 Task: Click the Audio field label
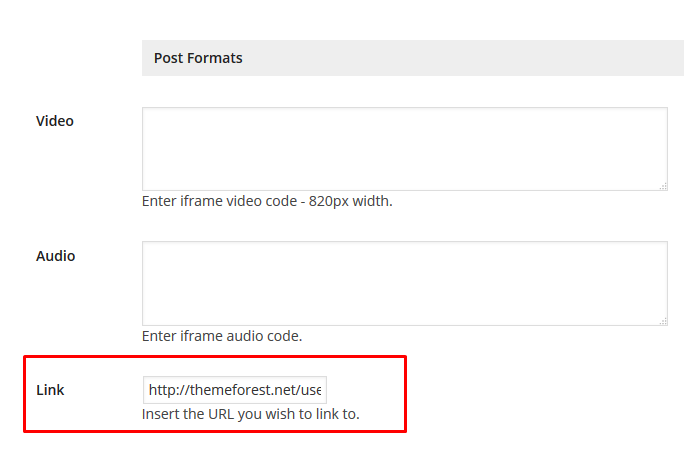[55, 256]
